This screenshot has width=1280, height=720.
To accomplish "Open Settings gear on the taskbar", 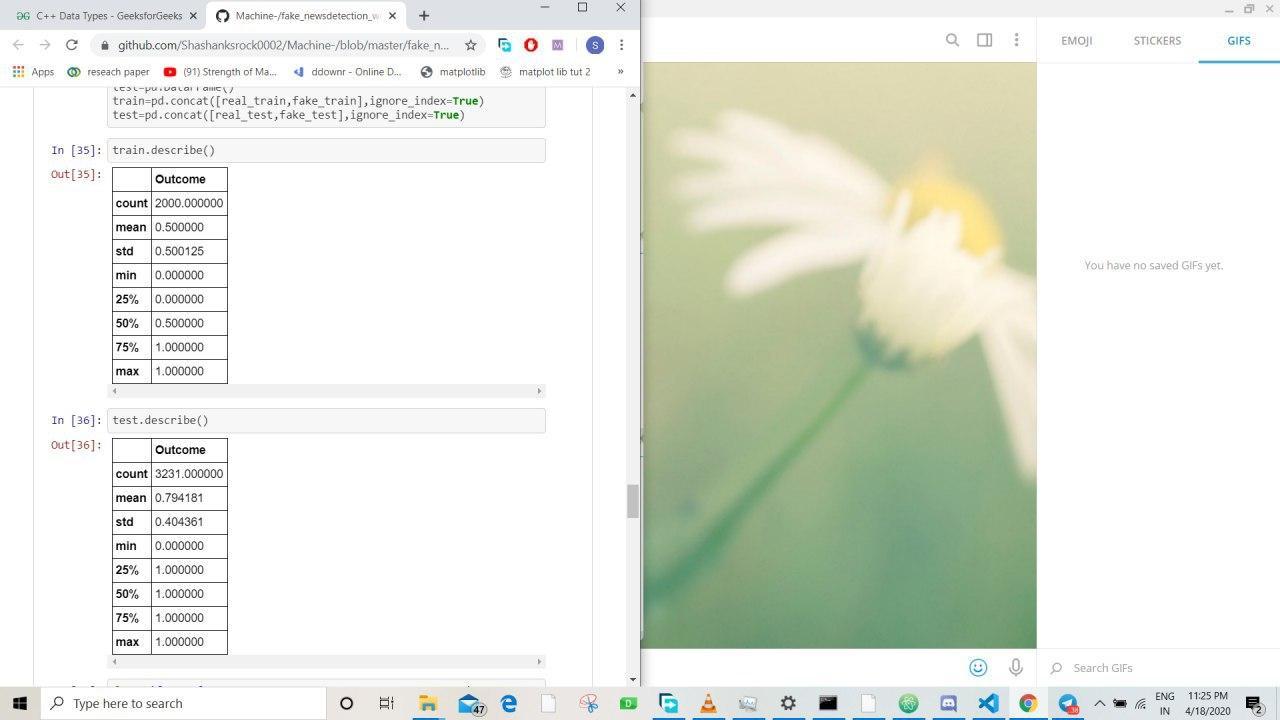I will [x=788, y=703].
